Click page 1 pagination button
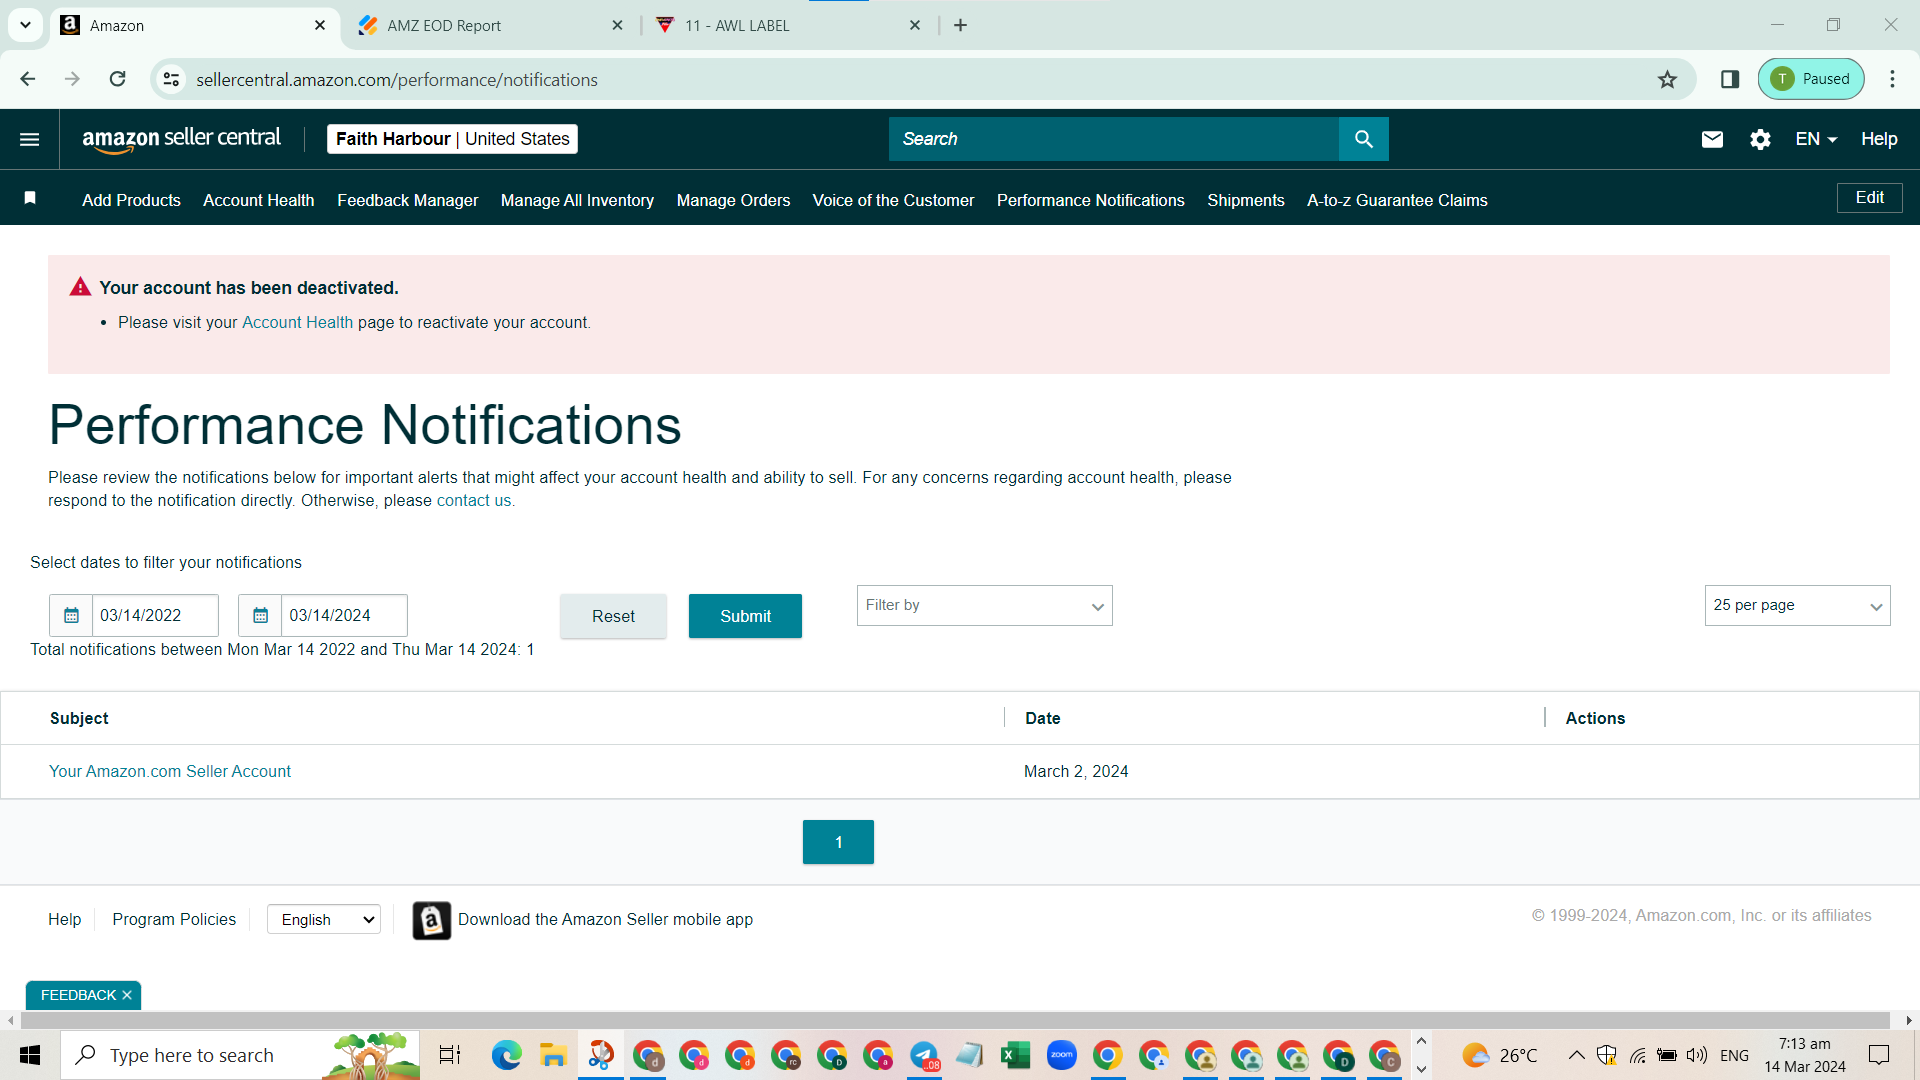 [x=838, y=842]
